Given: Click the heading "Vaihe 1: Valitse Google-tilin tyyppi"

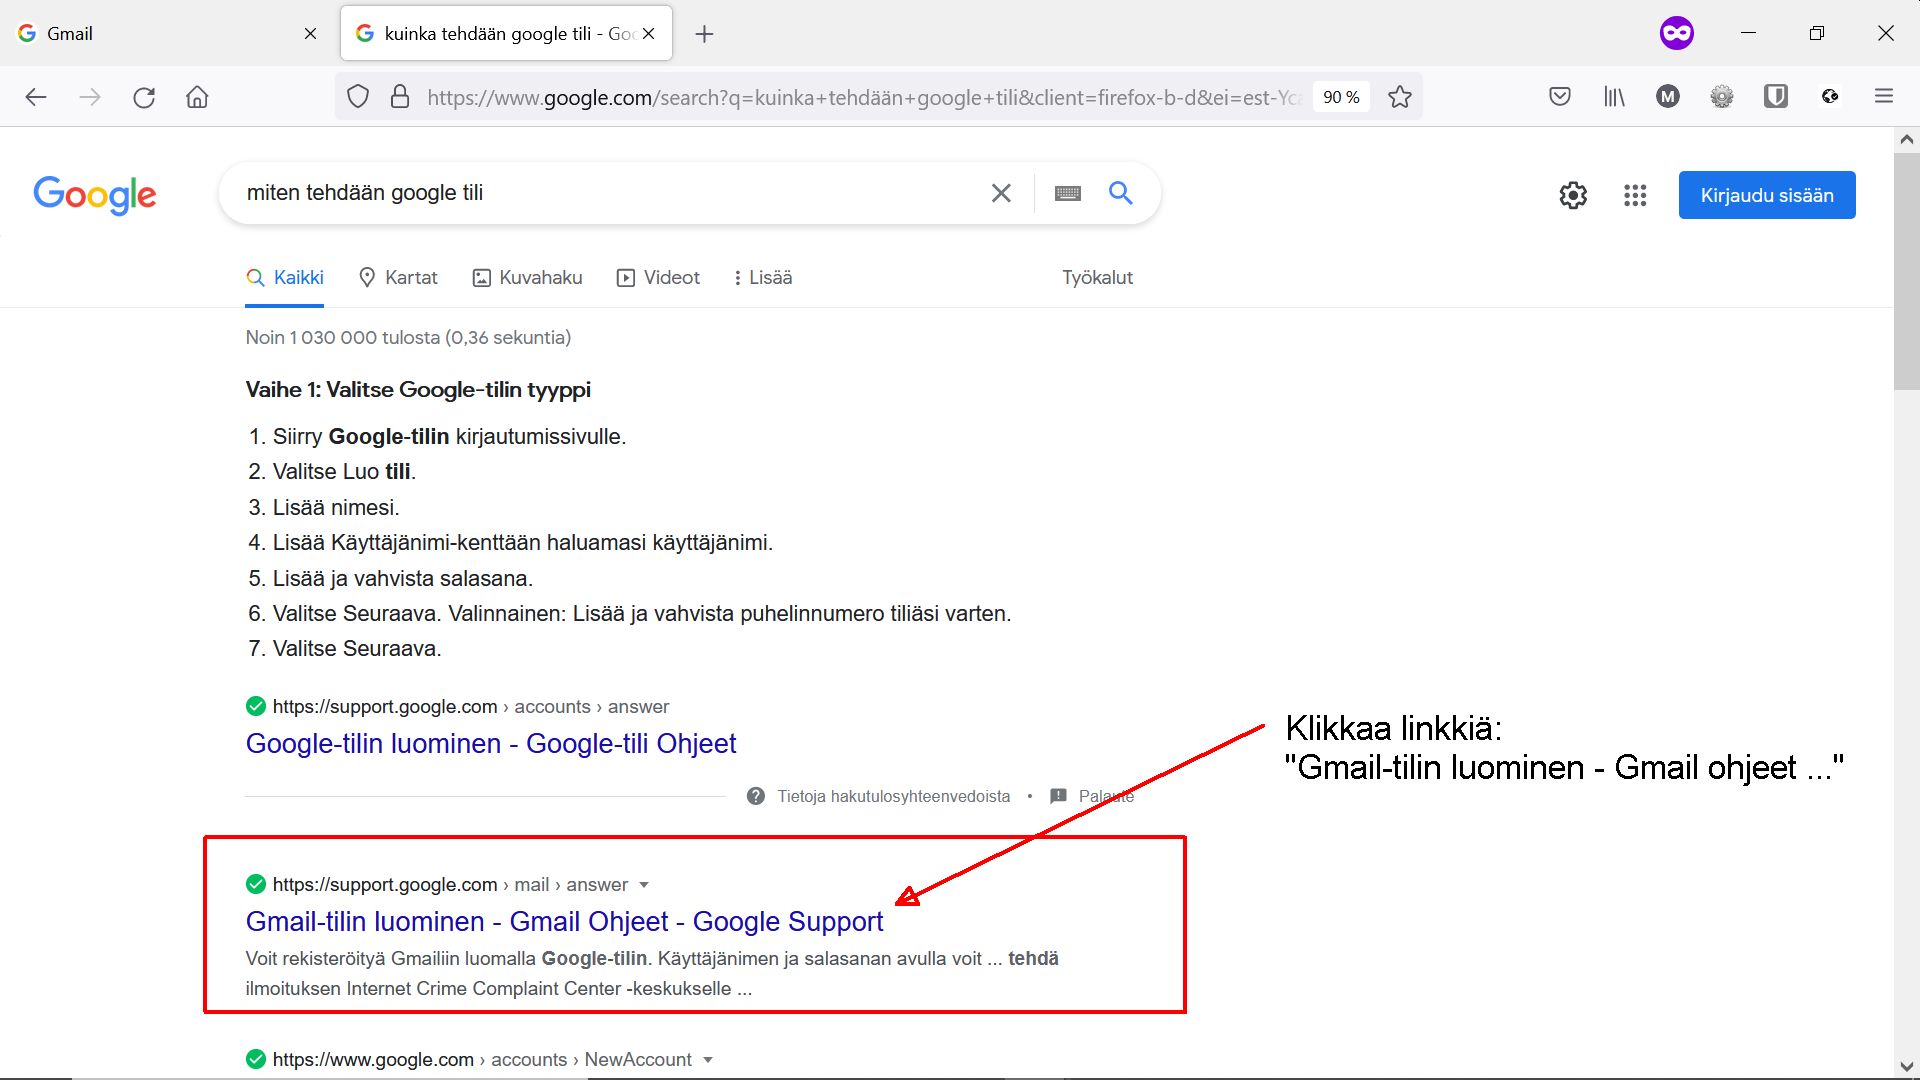Looking at the screenshot, I should pos(418,390).
